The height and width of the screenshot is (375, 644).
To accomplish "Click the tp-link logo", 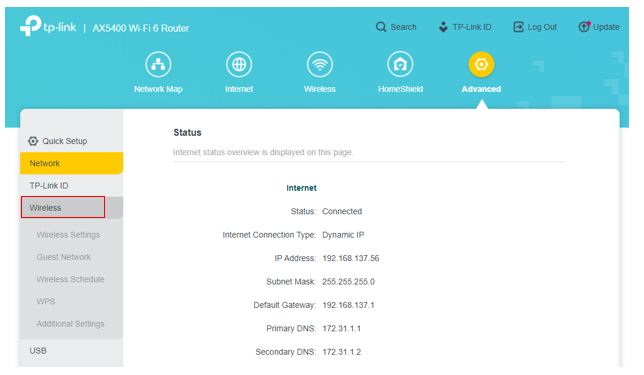I will 48,26.
